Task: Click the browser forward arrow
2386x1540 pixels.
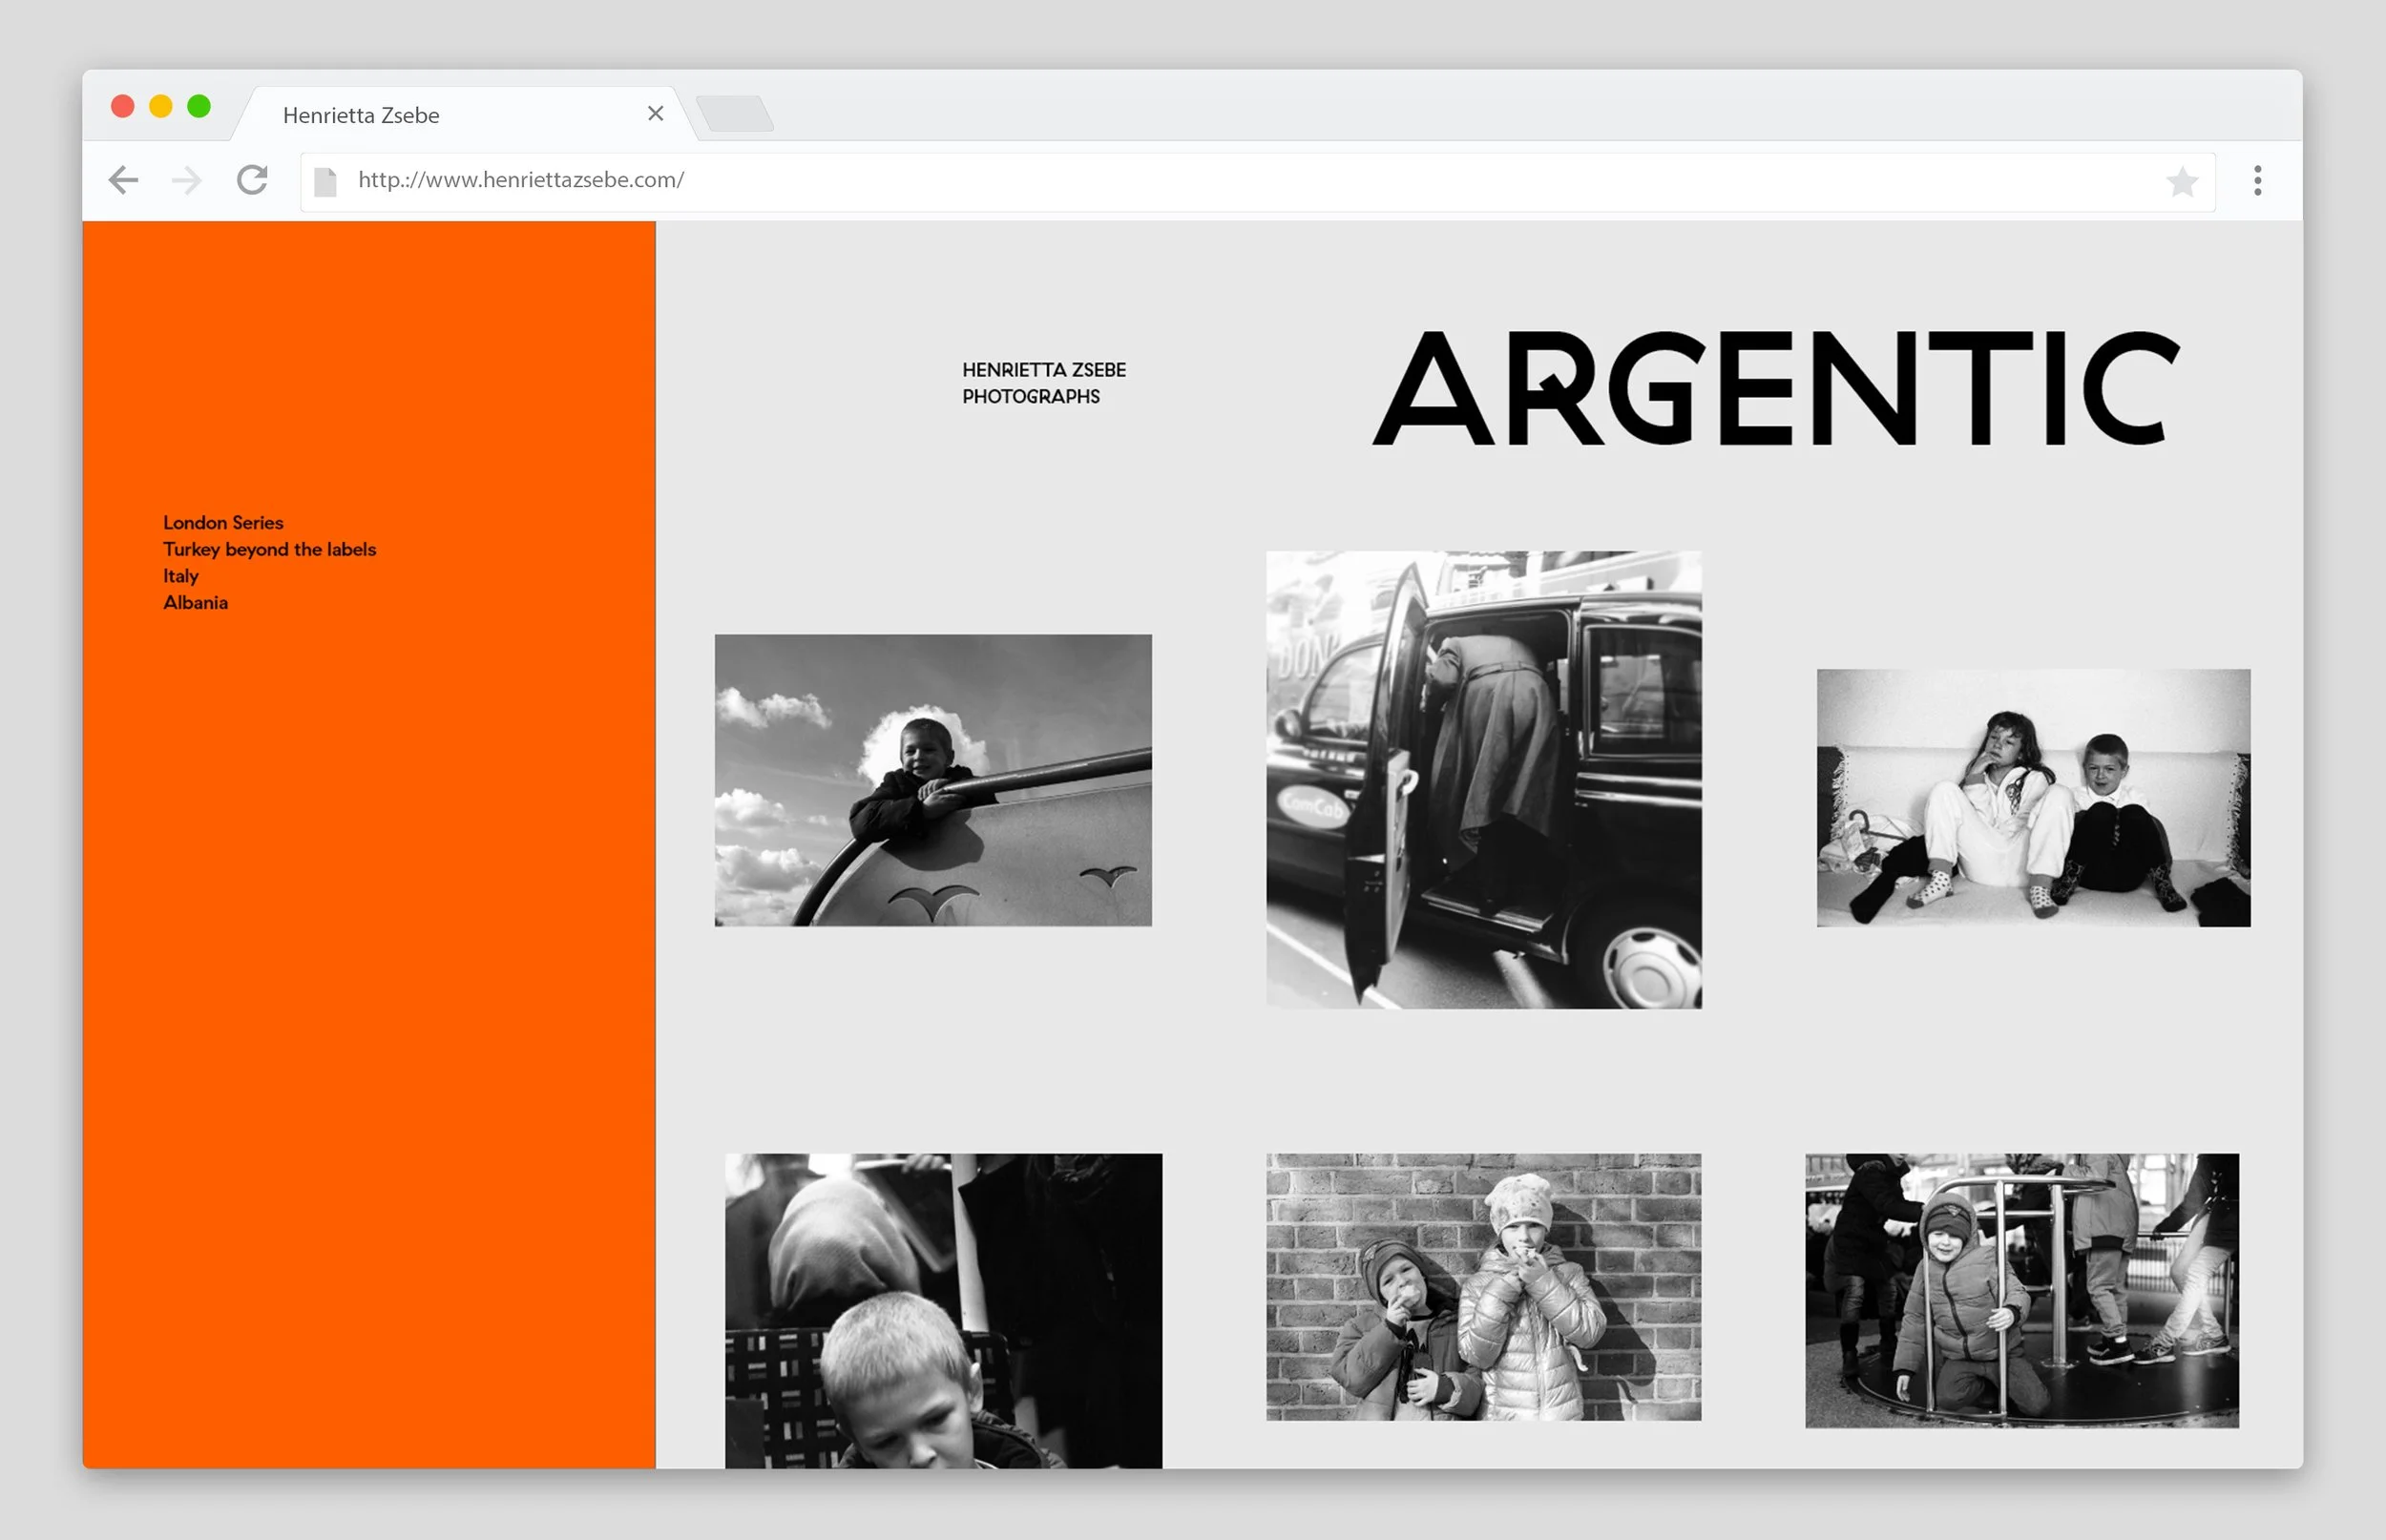Action: click(187, 181)
